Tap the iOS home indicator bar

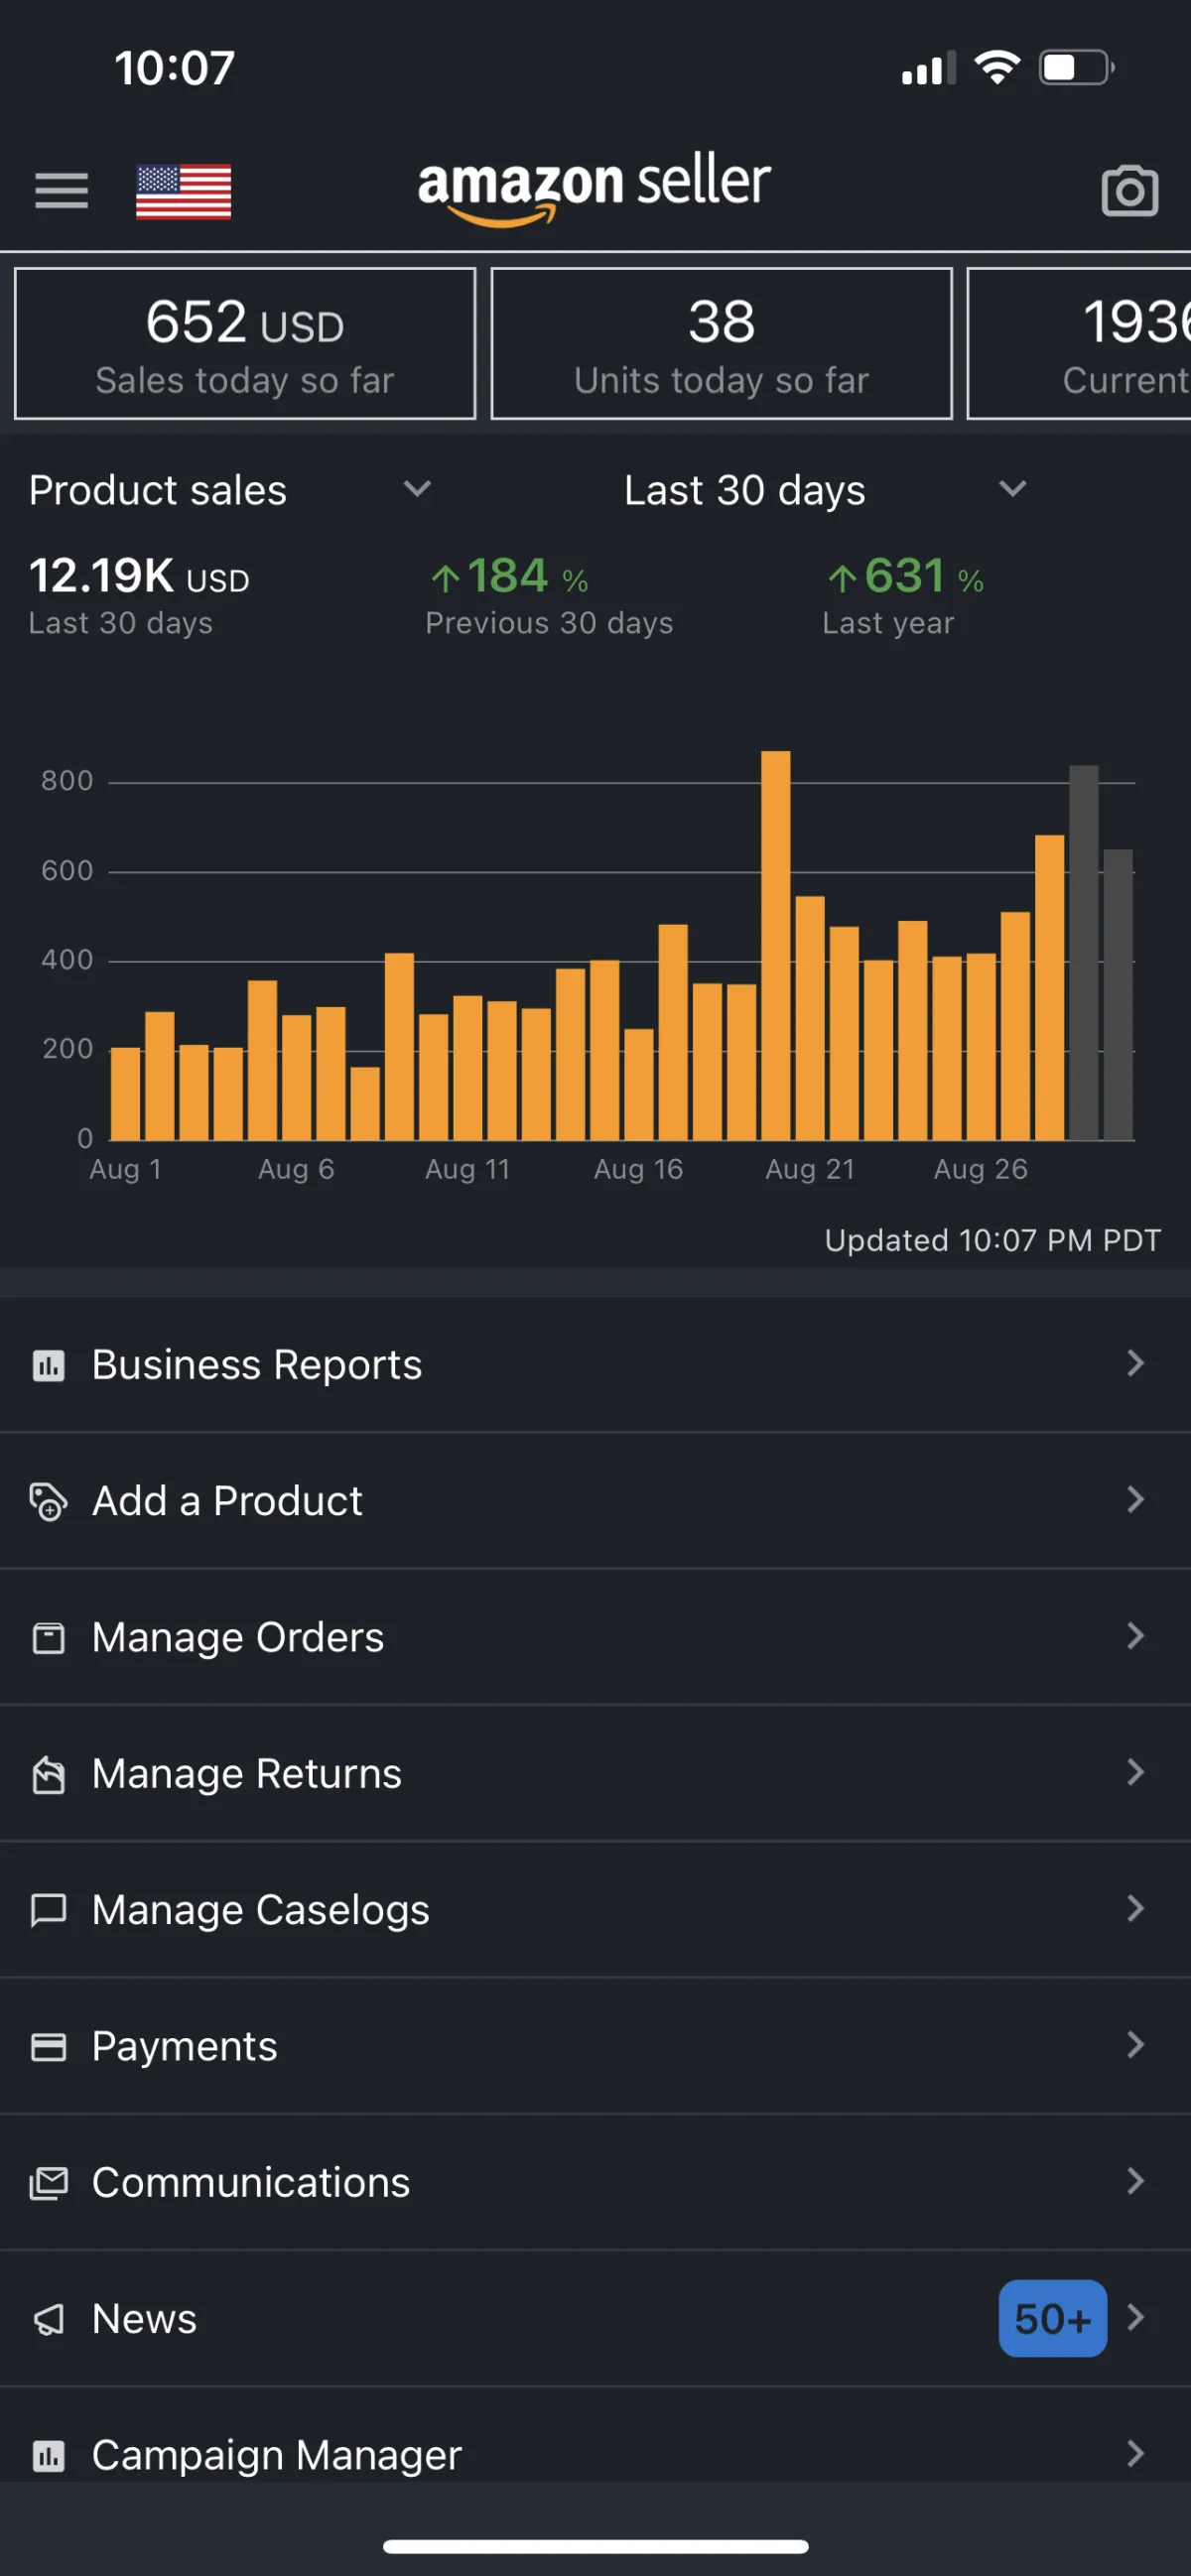[595, 2546]
